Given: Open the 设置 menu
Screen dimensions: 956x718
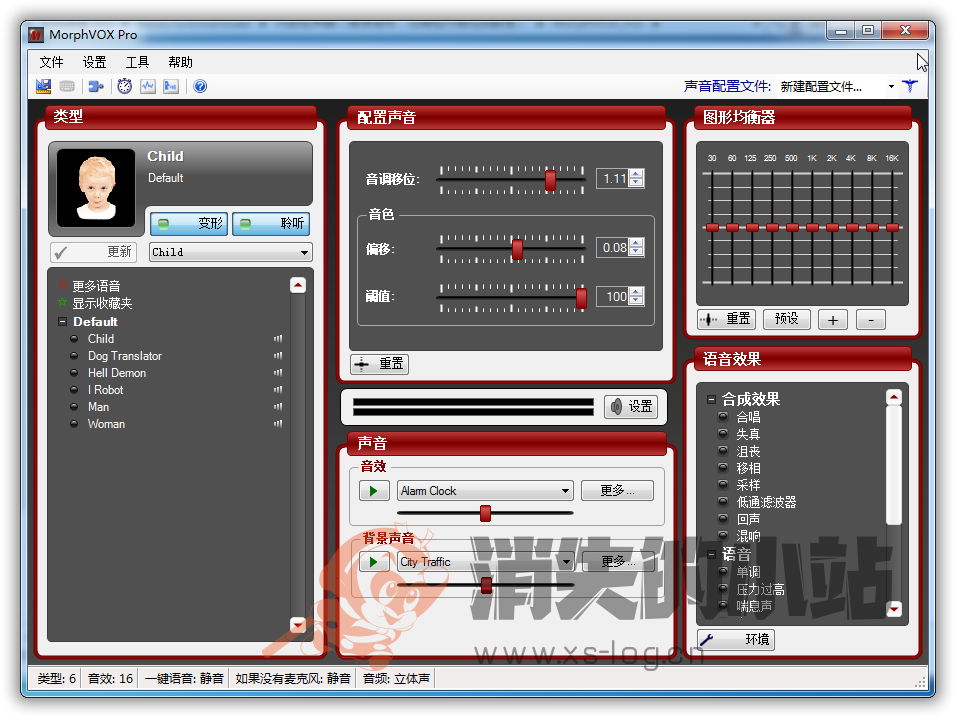Looking at the screenshot, I should coord(95,62).
